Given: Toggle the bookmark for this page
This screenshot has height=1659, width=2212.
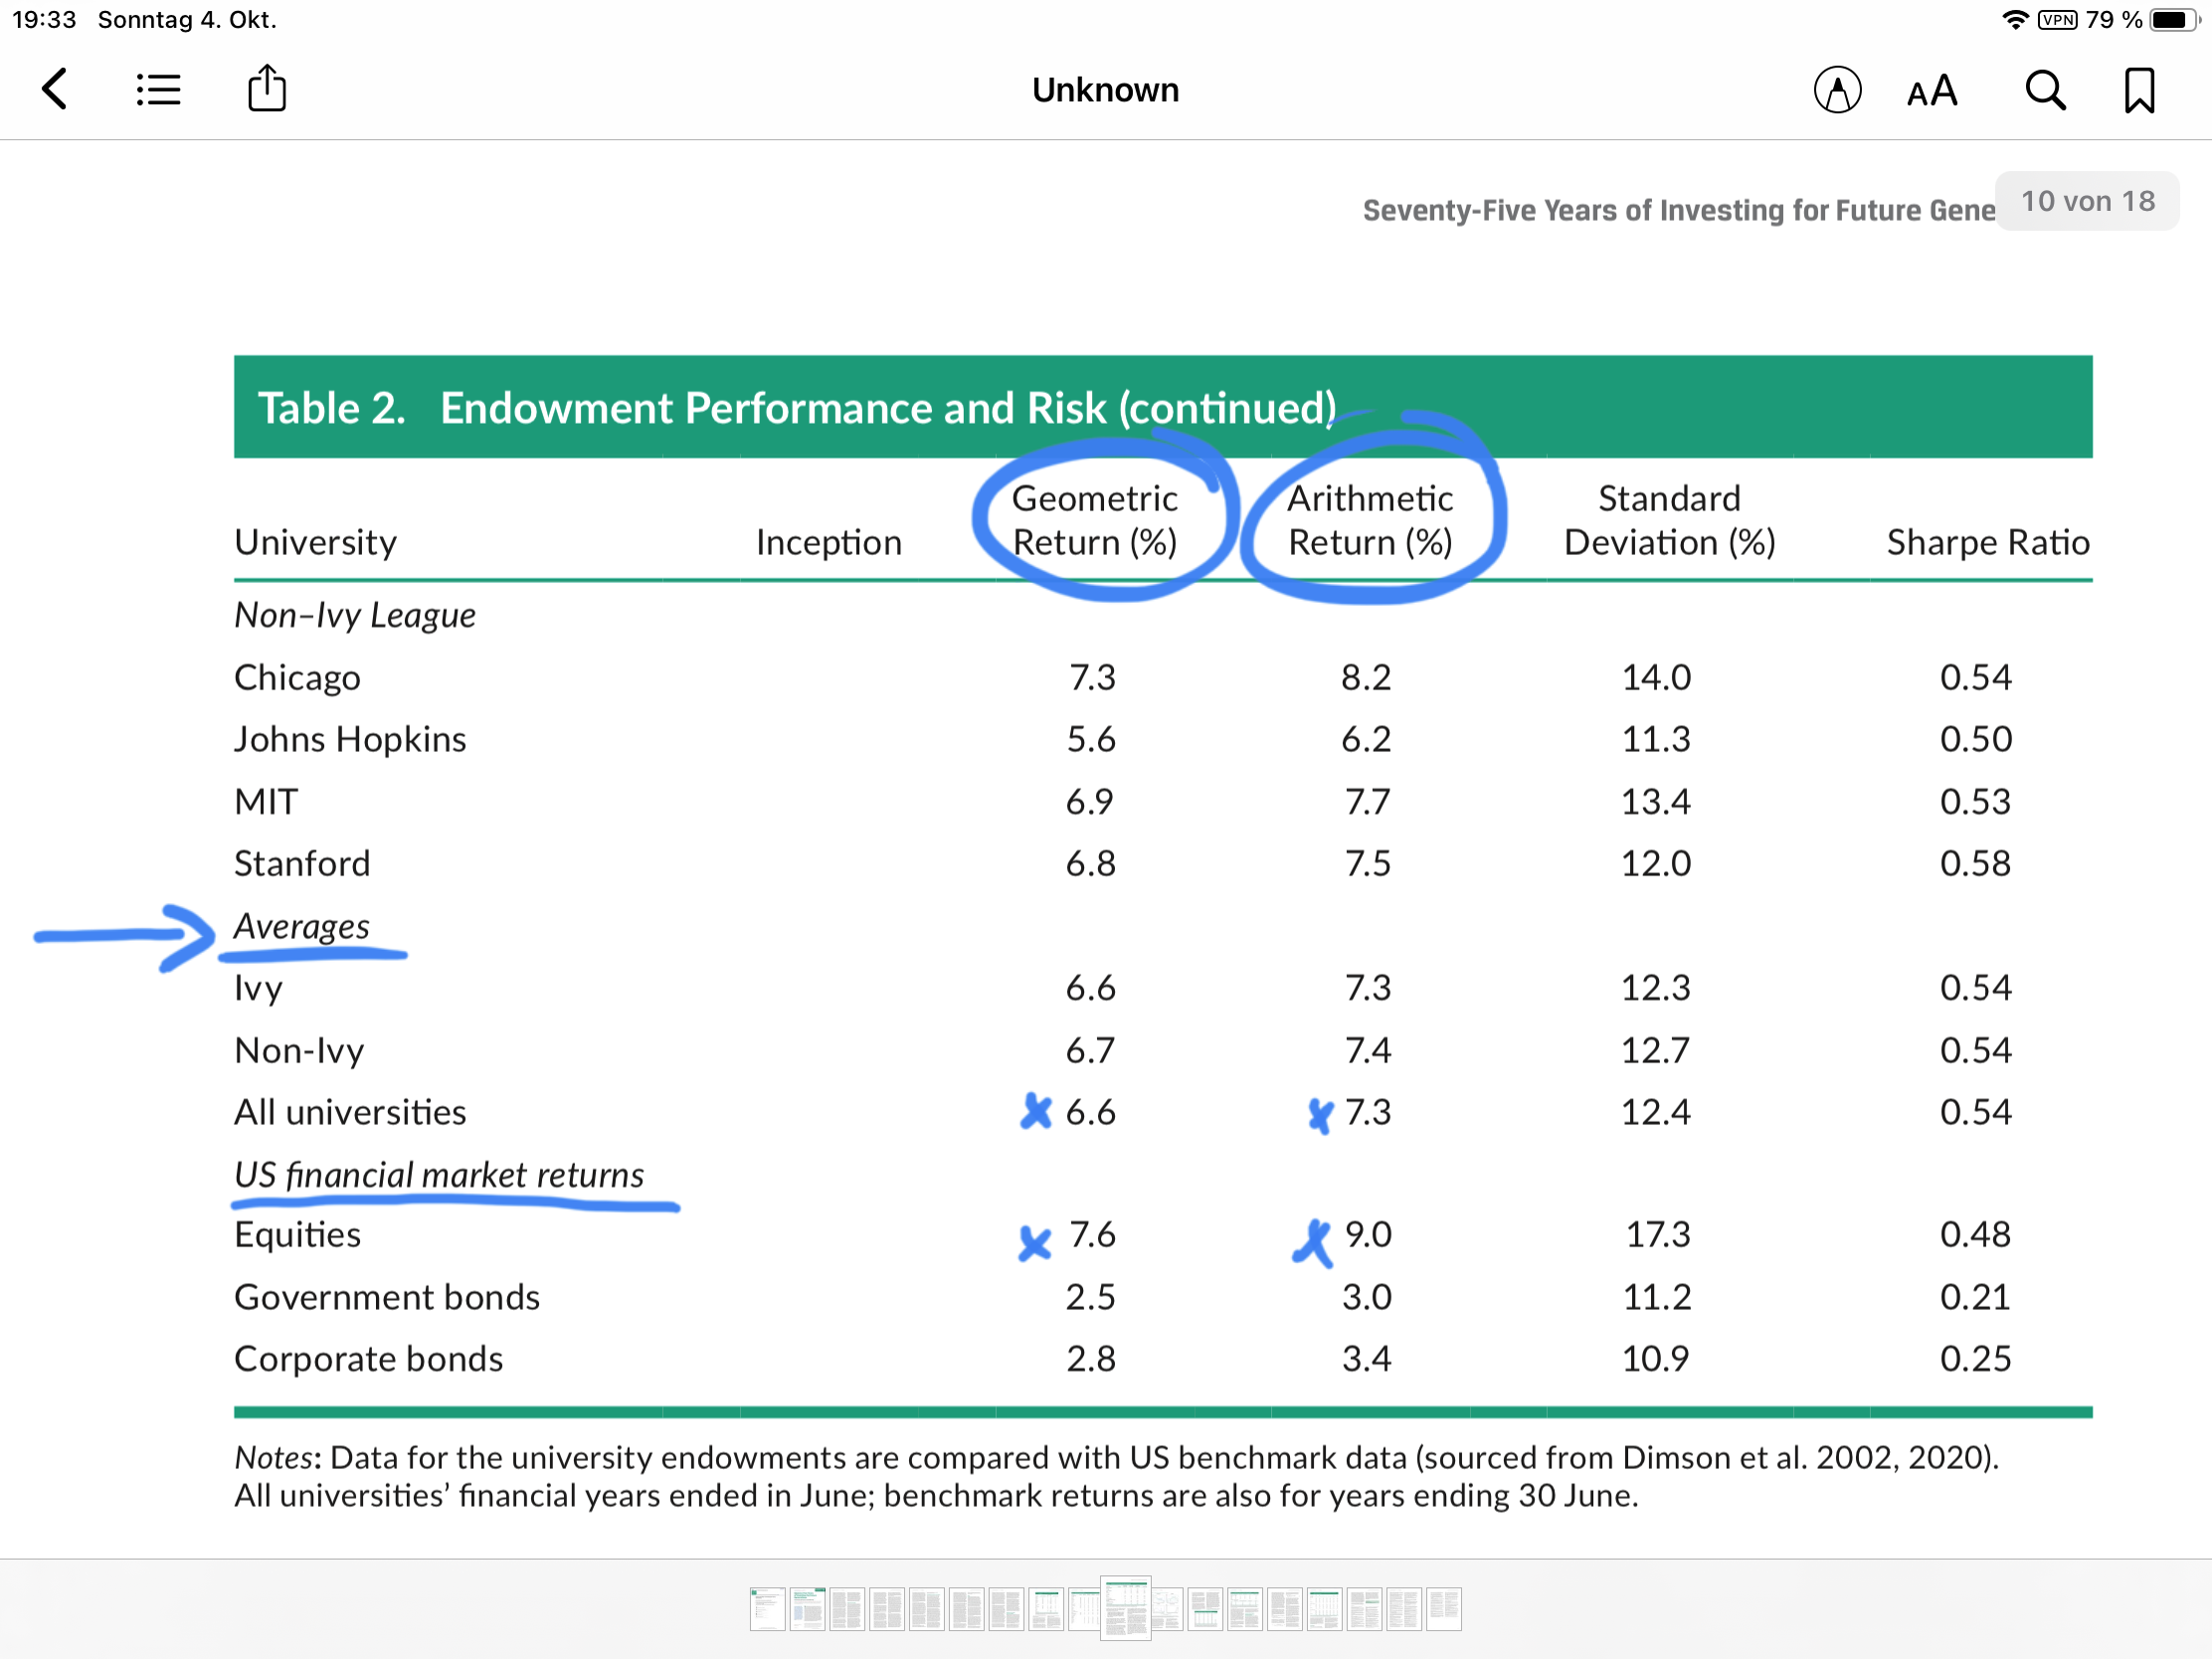Looking at the screenshot, I should tap(2139, 91).
